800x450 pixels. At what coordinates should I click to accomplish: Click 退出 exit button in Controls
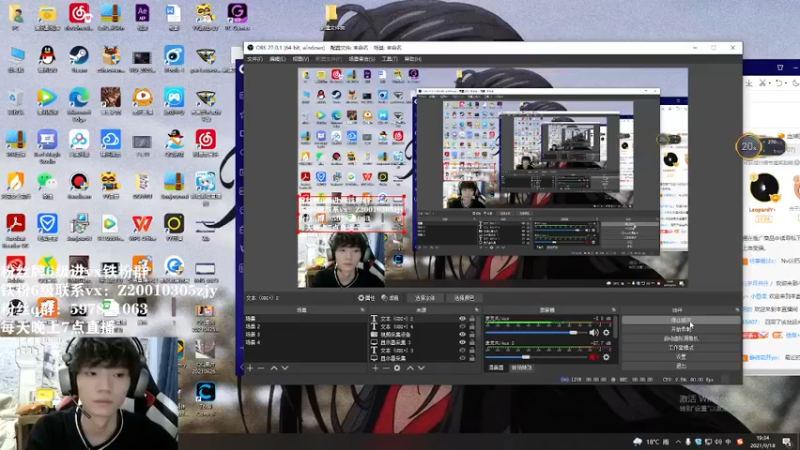[x=681, y=366]
